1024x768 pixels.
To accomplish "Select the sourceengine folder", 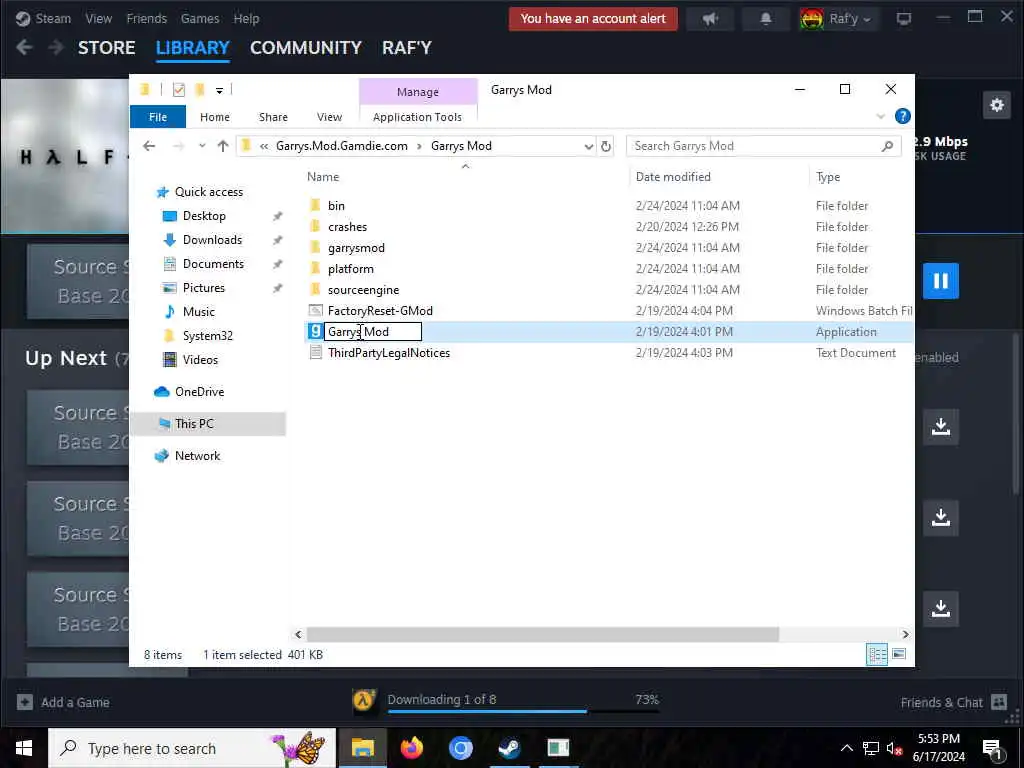I will click(363, 289).
